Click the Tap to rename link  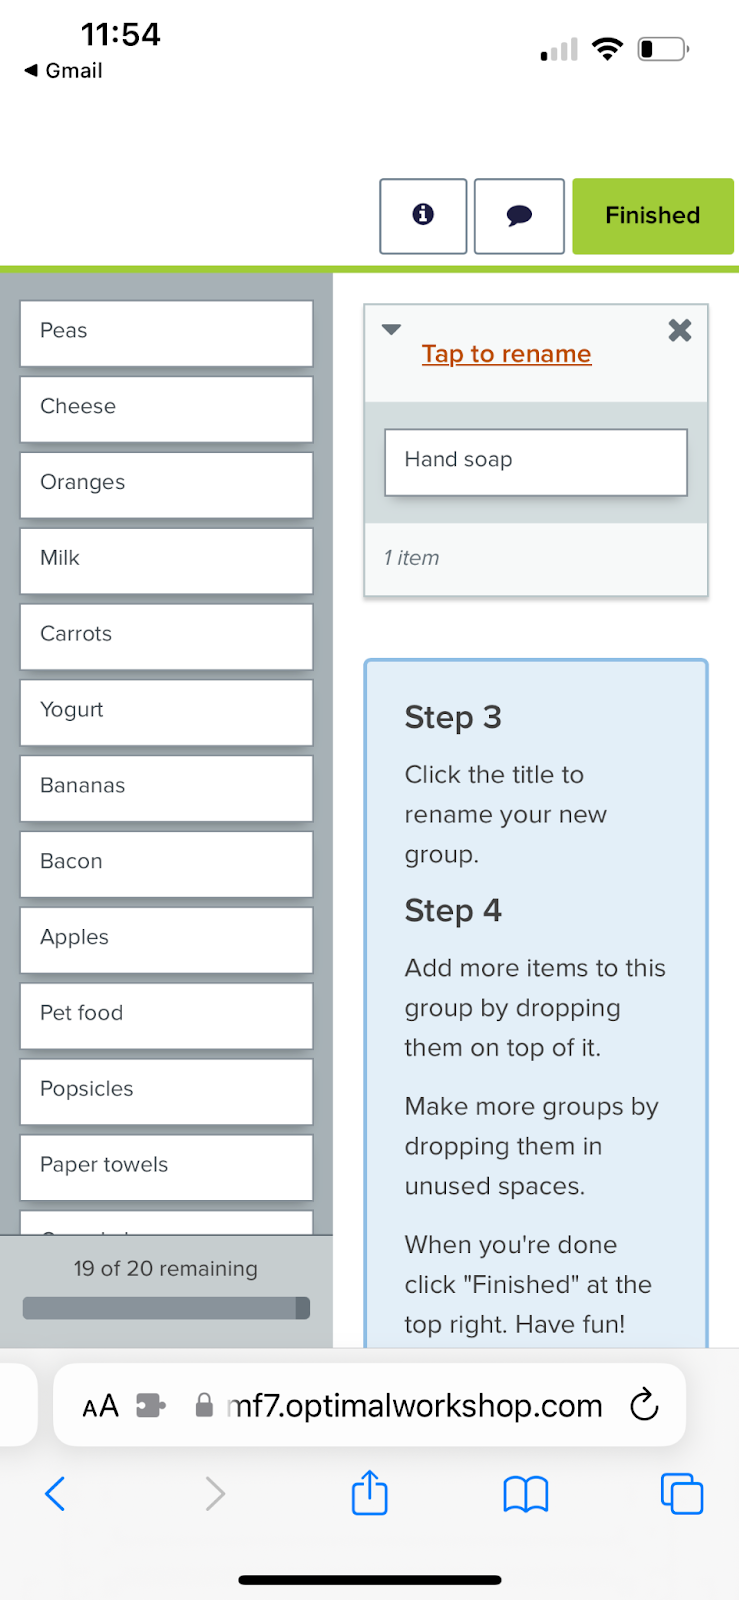[506, 354]
